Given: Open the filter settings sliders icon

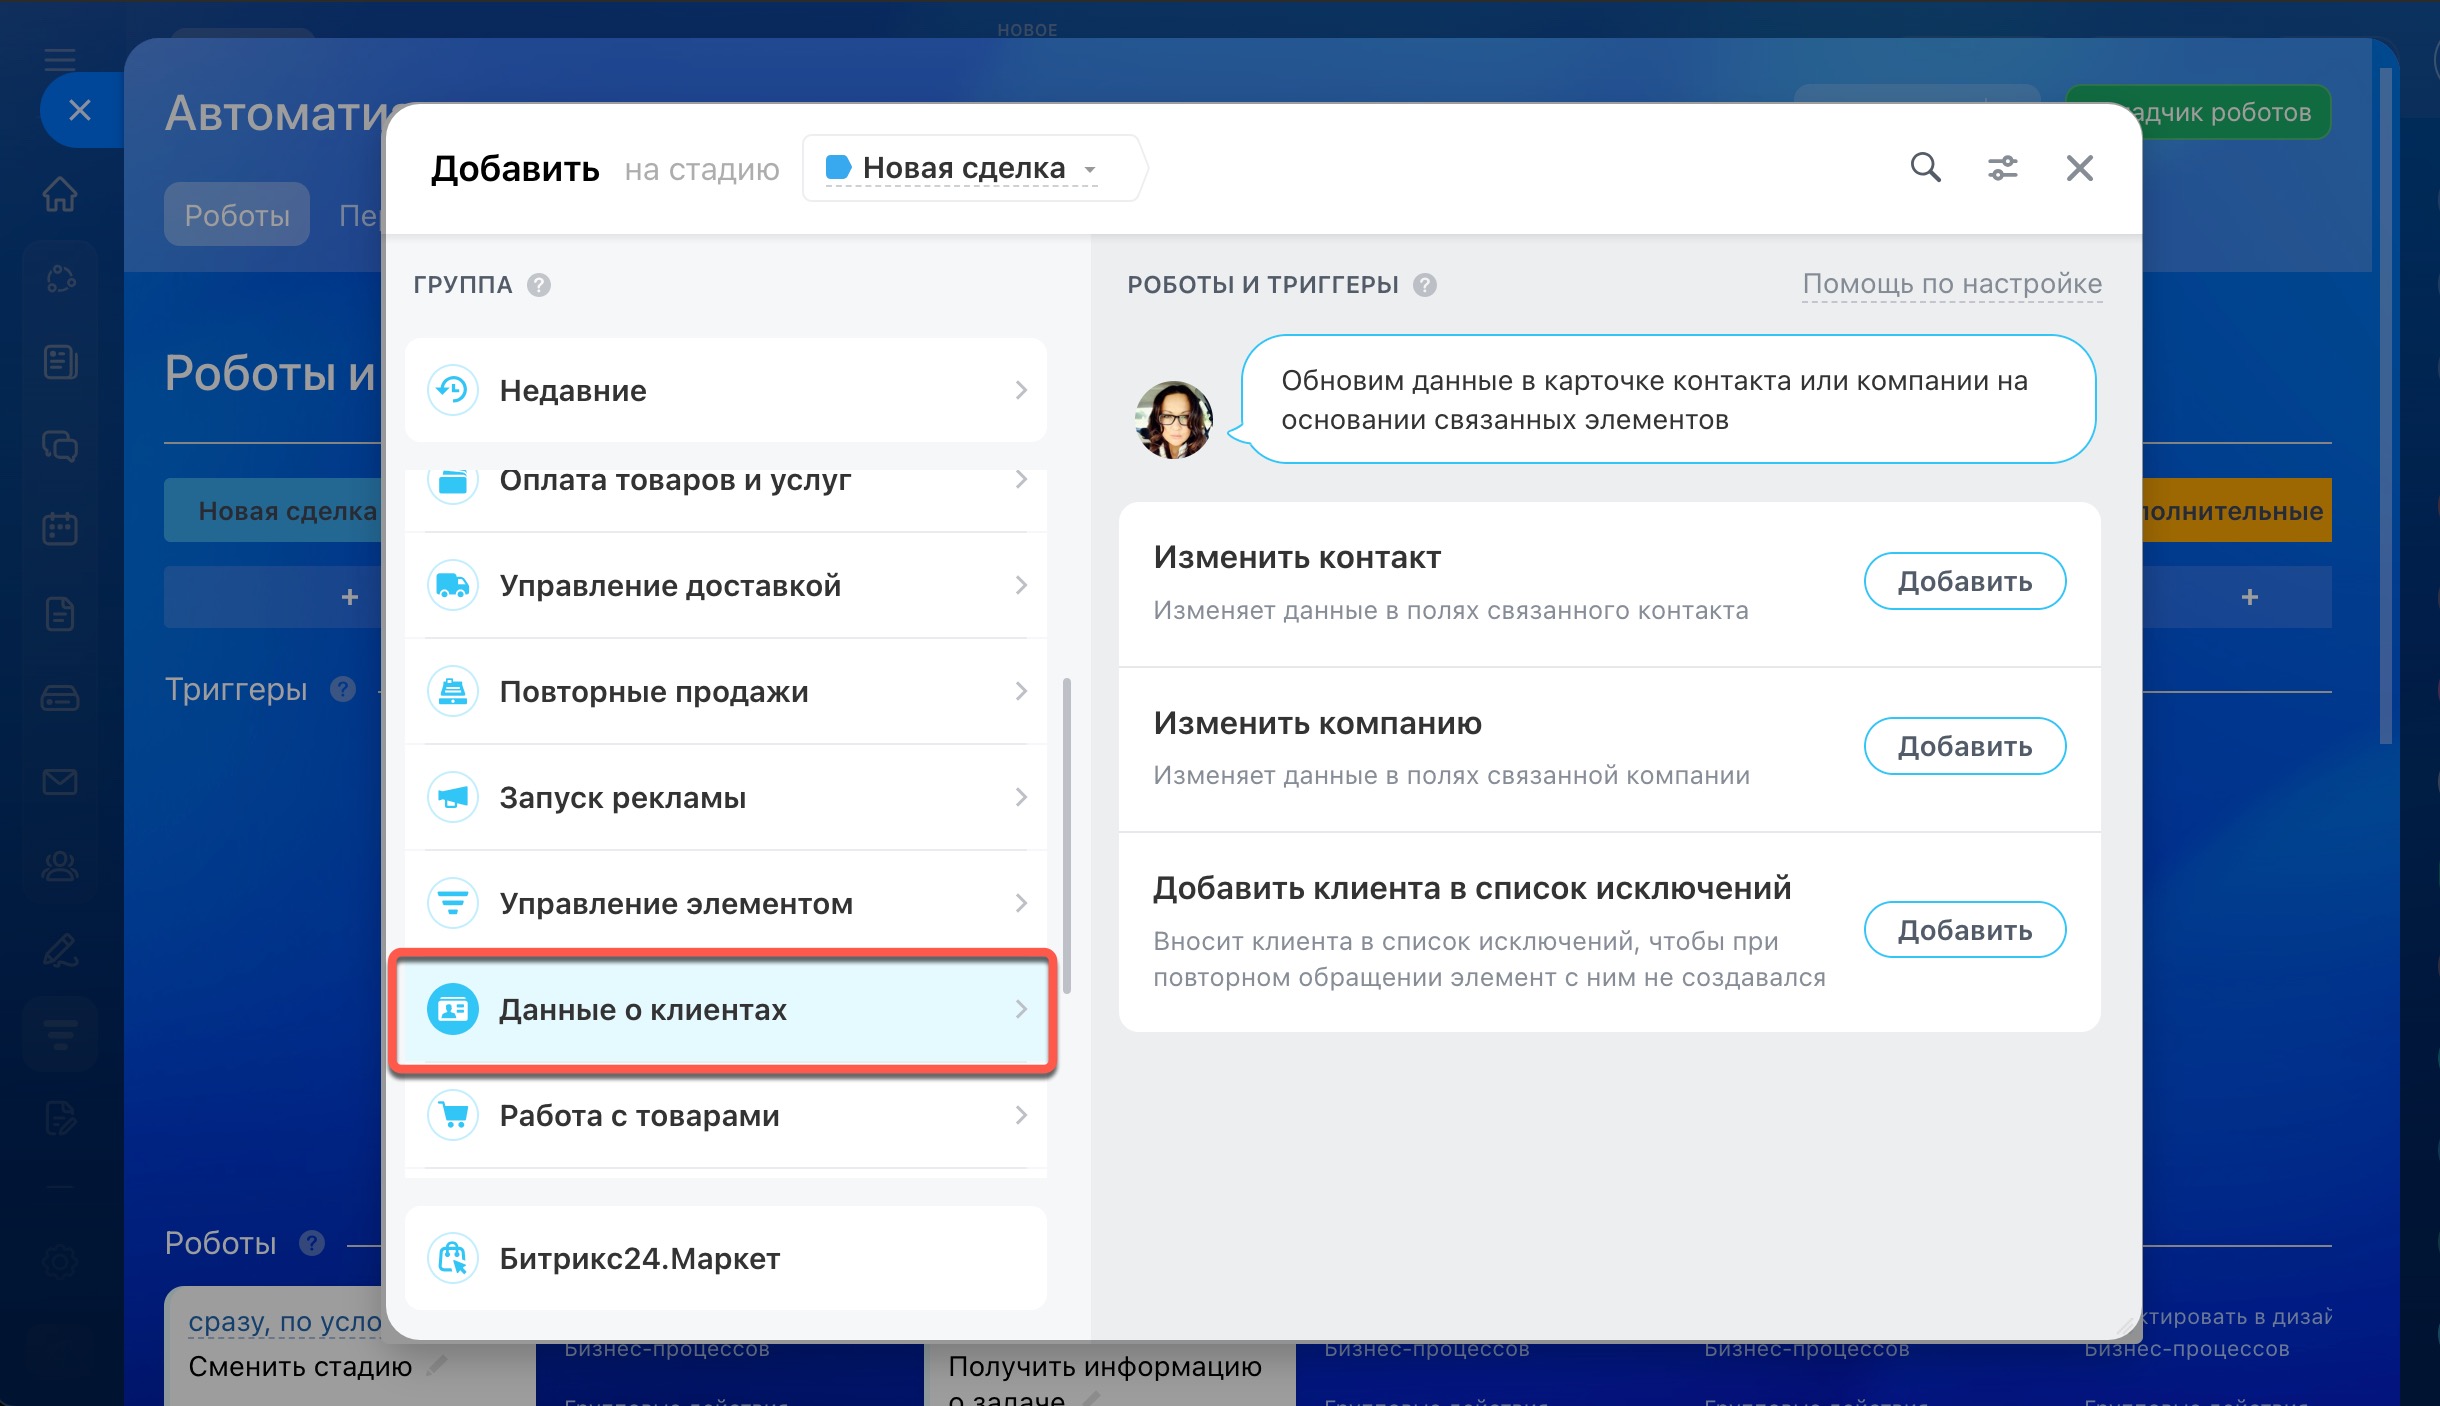Looking at the screenshot, I should 2002,167.
